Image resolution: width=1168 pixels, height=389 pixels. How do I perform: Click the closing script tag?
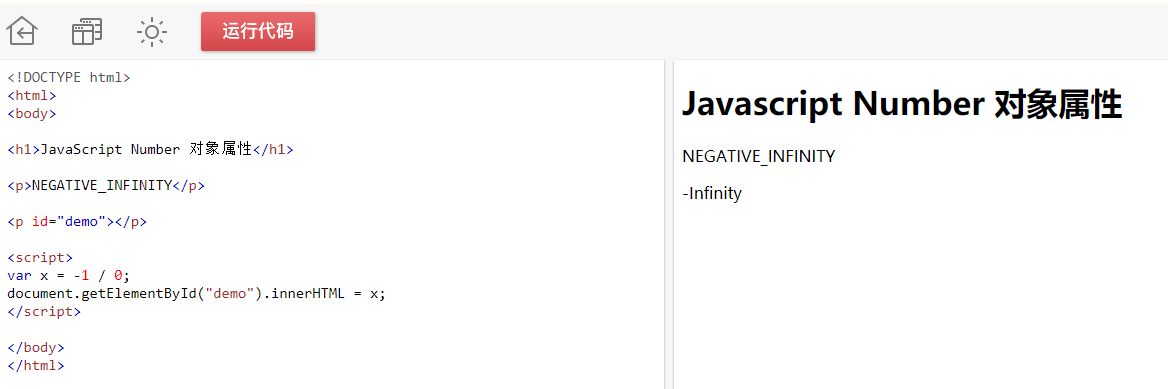pos(44,311)
